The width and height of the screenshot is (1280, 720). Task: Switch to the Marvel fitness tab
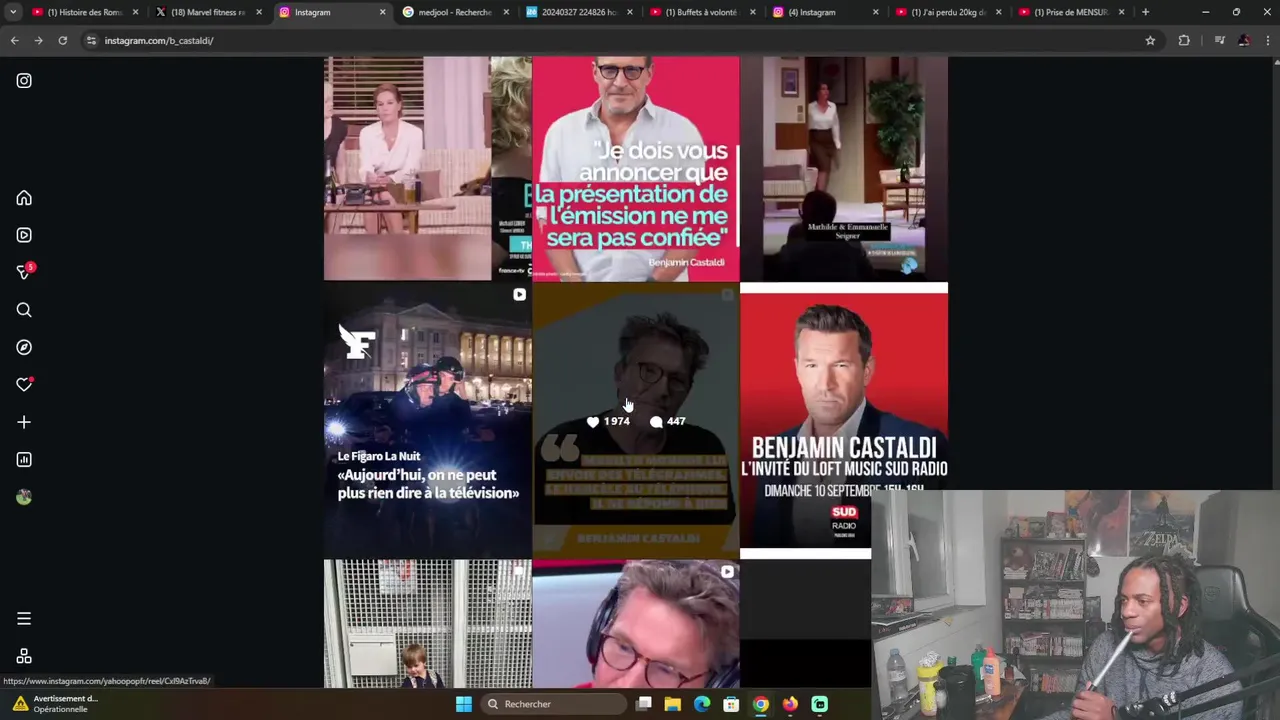[x=207, y=12]
